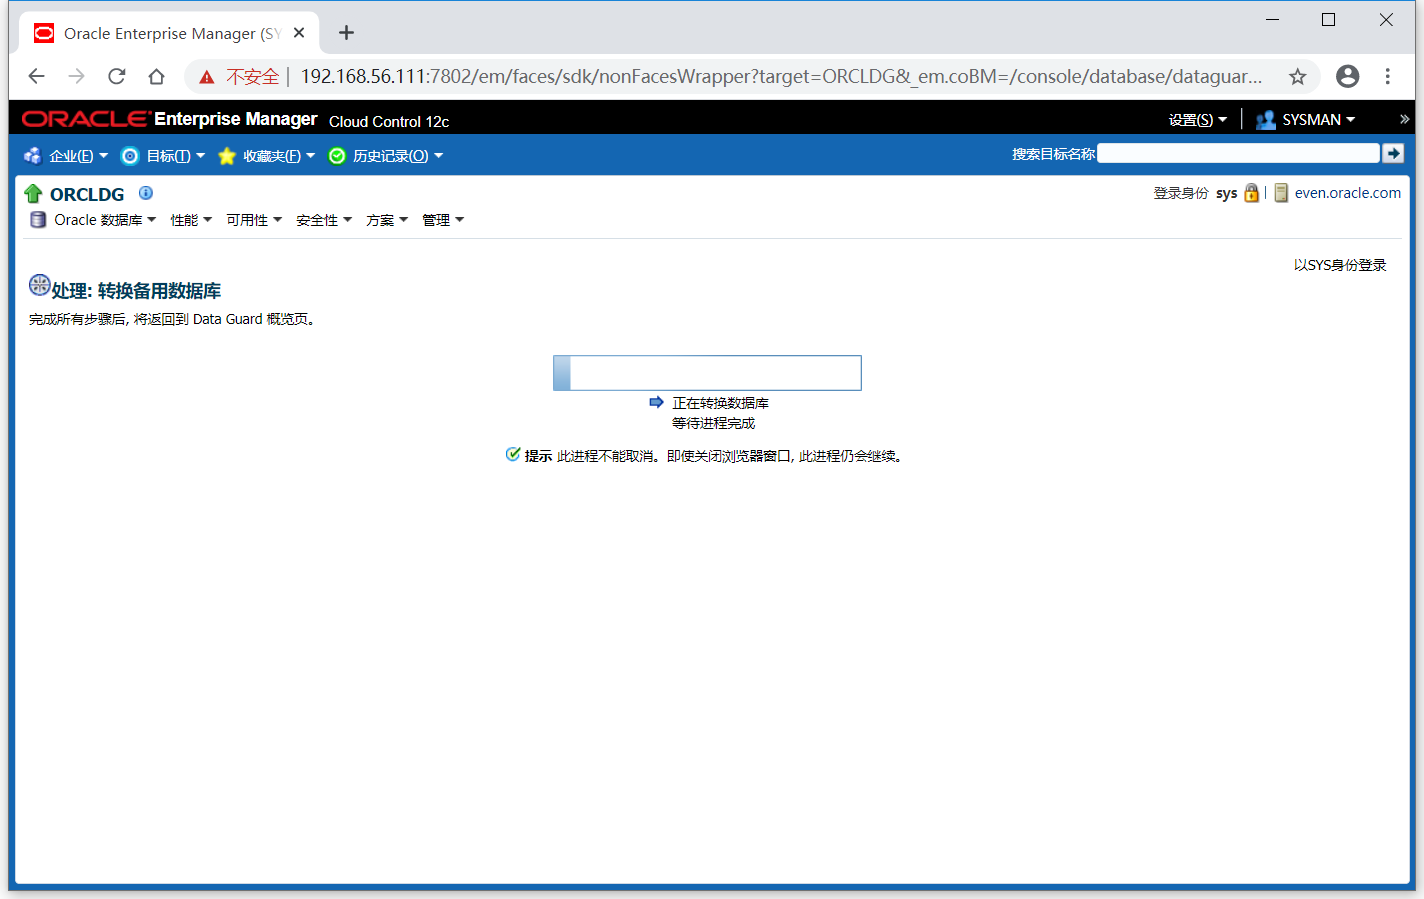The width and height of the screenshot is (1424, 899).
Task: Click the conversion progress bar
Action: click(x=707, y=373)
